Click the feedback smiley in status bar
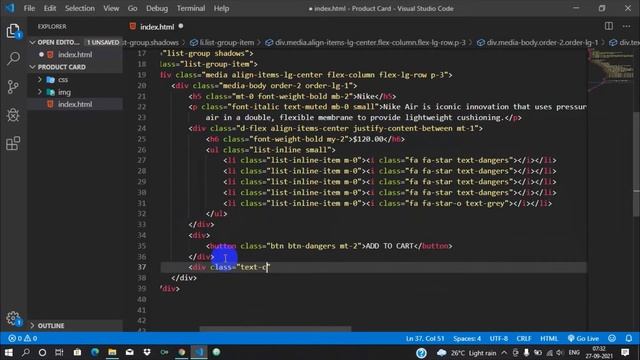Screen dimensions: 640x360 pyautogui.click(x=611, y=338)
